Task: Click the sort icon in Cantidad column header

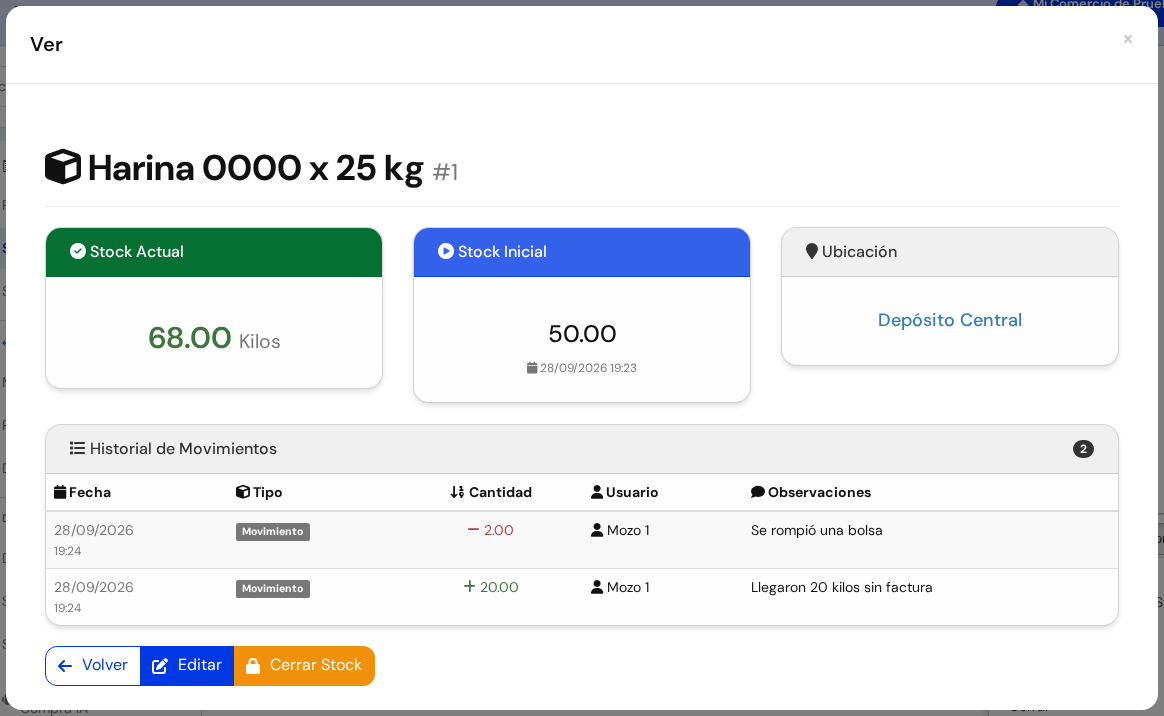Action: (x=457, y=492)
